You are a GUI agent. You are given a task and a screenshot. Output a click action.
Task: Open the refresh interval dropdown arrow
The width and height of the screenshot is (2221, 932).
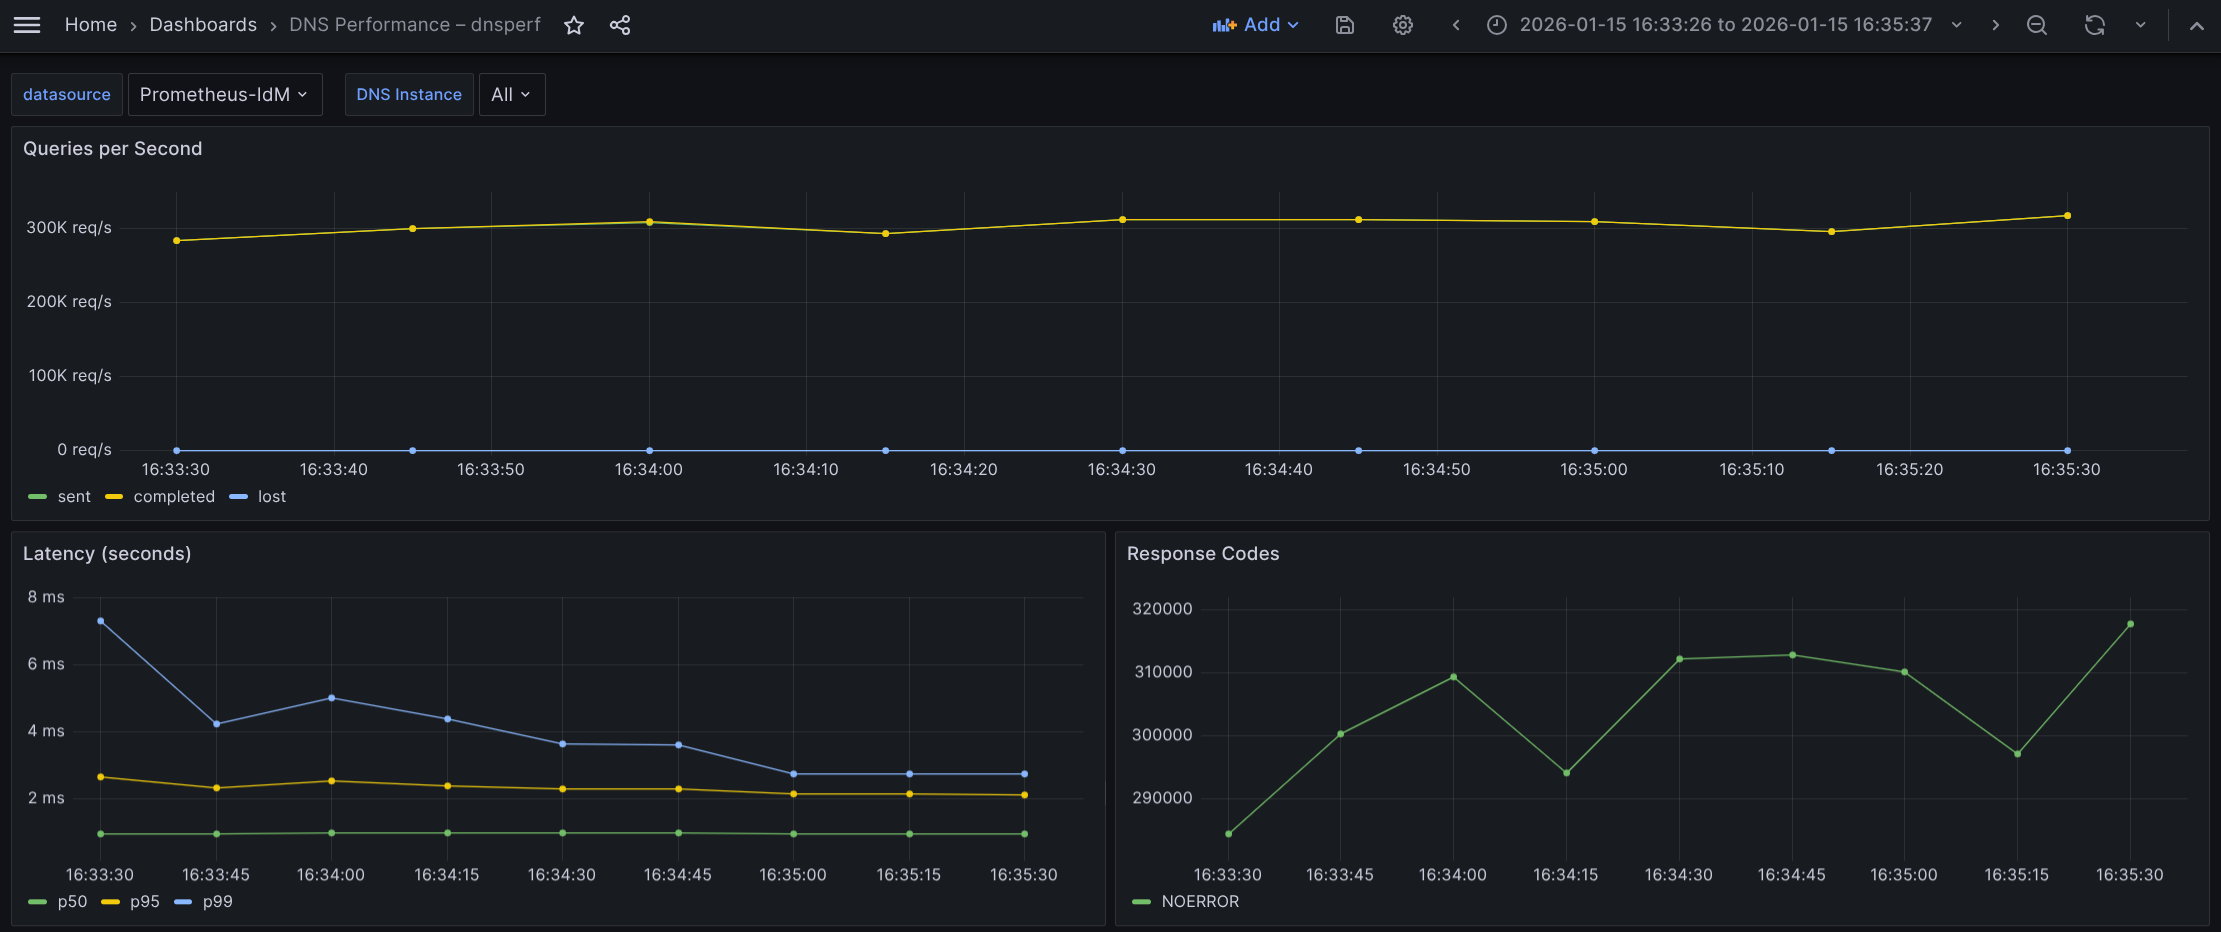point(2140,25)
